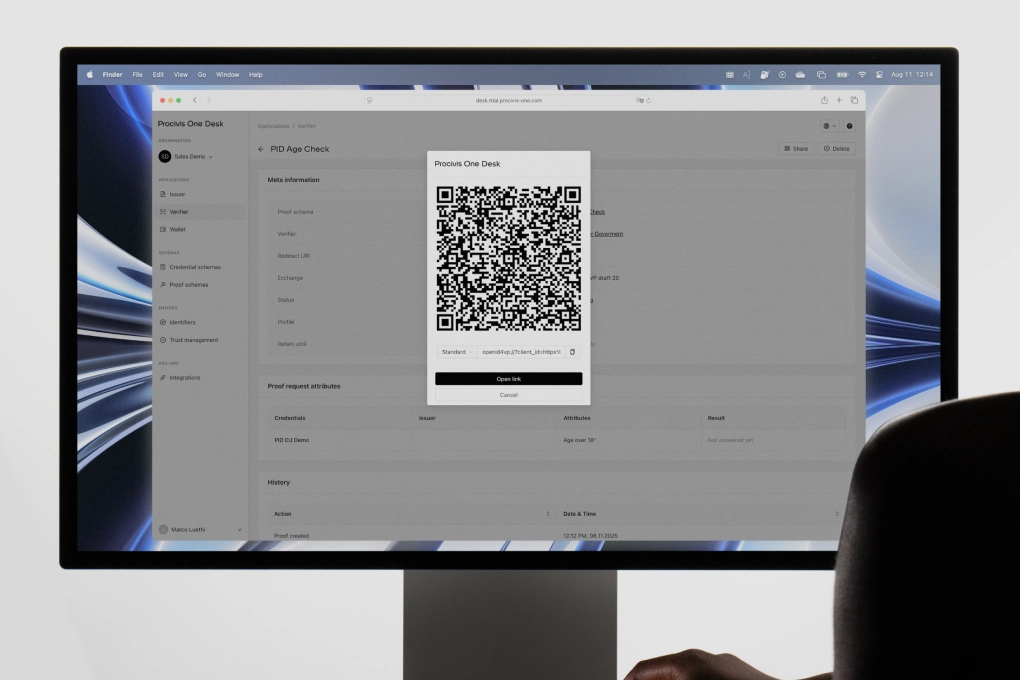
Task: Click the Proof created history entry
Action: (x=291, y=536)
